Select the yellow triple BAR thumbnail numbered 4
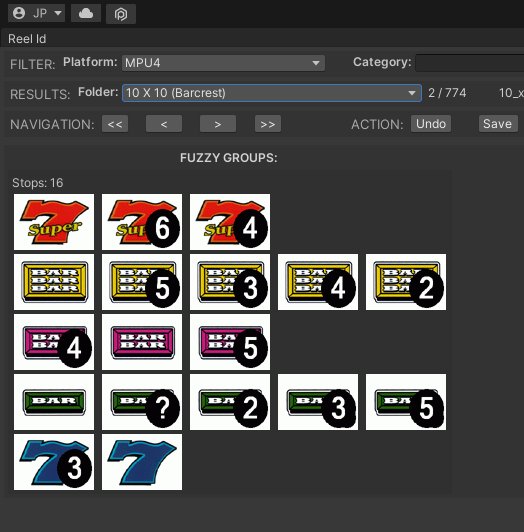 pos(318,282)
